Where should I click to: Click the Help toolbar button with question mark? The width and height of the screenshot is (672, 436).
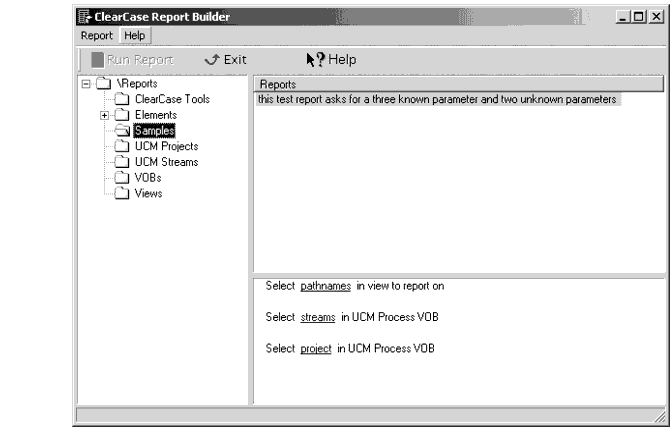point(331,60)
